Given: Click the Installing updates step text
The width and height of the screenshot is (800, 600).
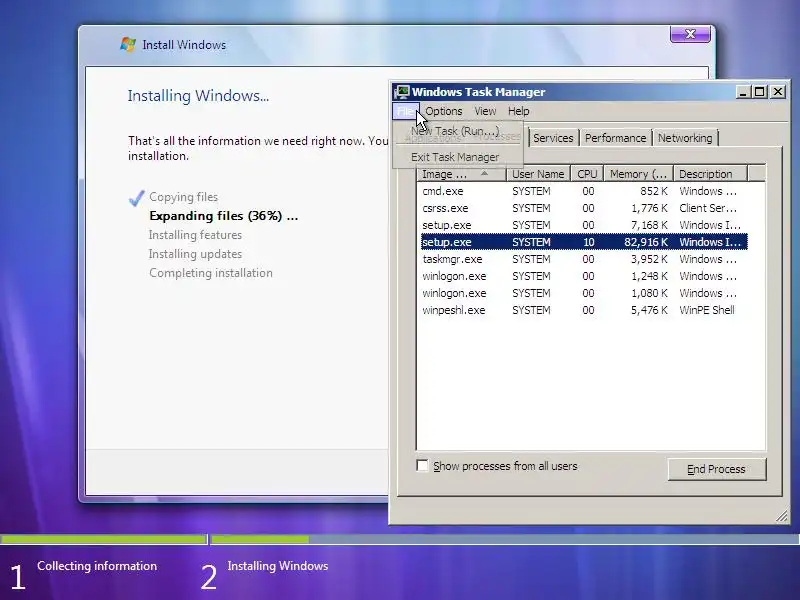Looking at the screenshot, I should (195, 254).
